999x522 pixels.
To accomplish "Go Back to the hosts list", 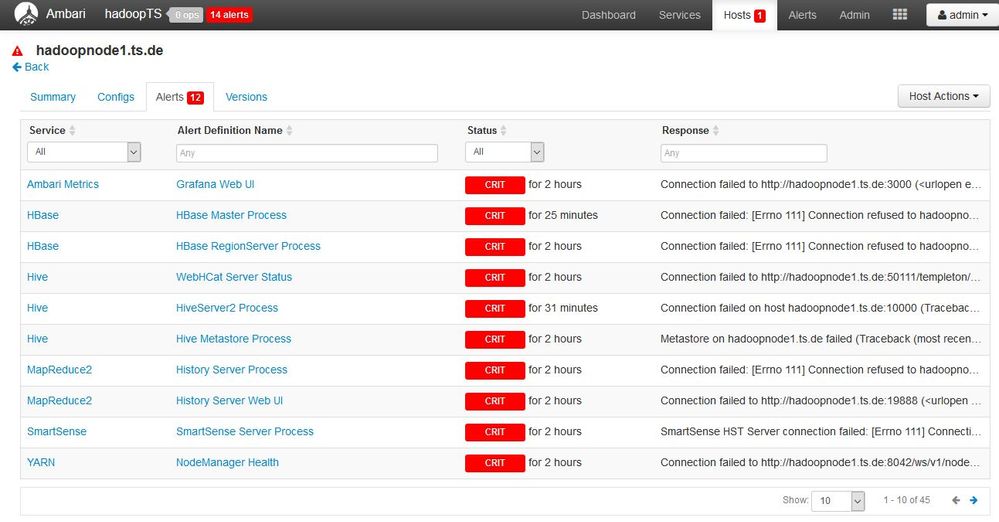I will point(30,67).
